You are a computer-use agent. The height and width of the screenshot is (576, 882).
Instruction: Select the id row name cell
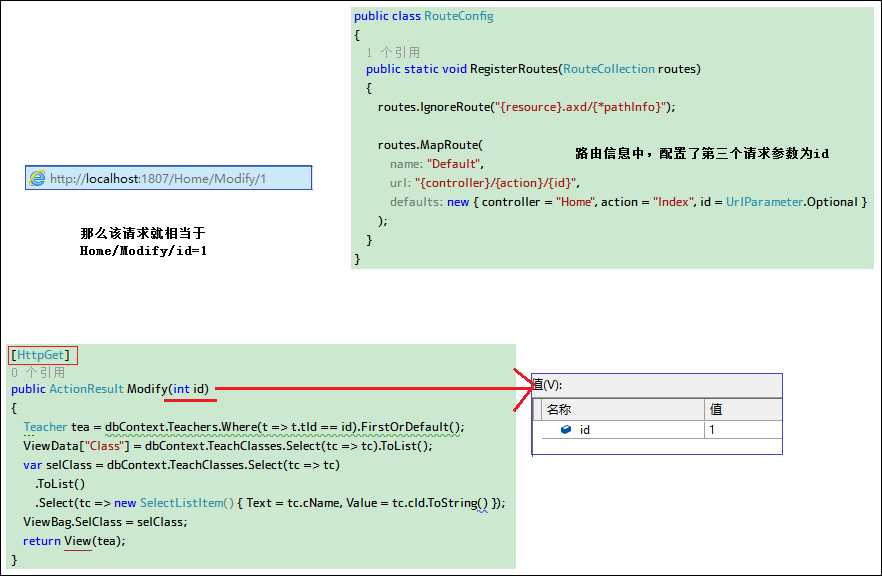tap(623, 430)
